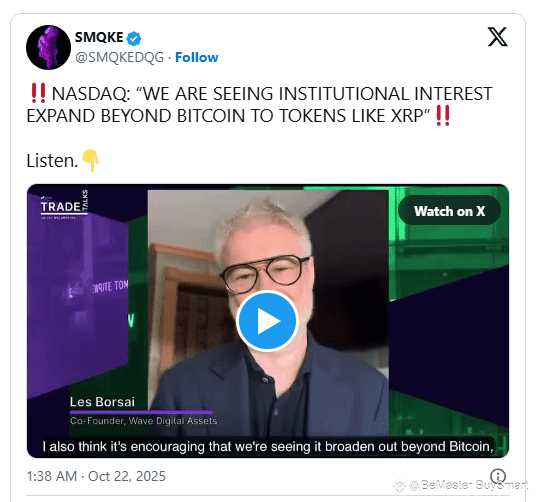Click the info circle icon near timestamp
Screen dimensions: 536x502
pos(498,476)
